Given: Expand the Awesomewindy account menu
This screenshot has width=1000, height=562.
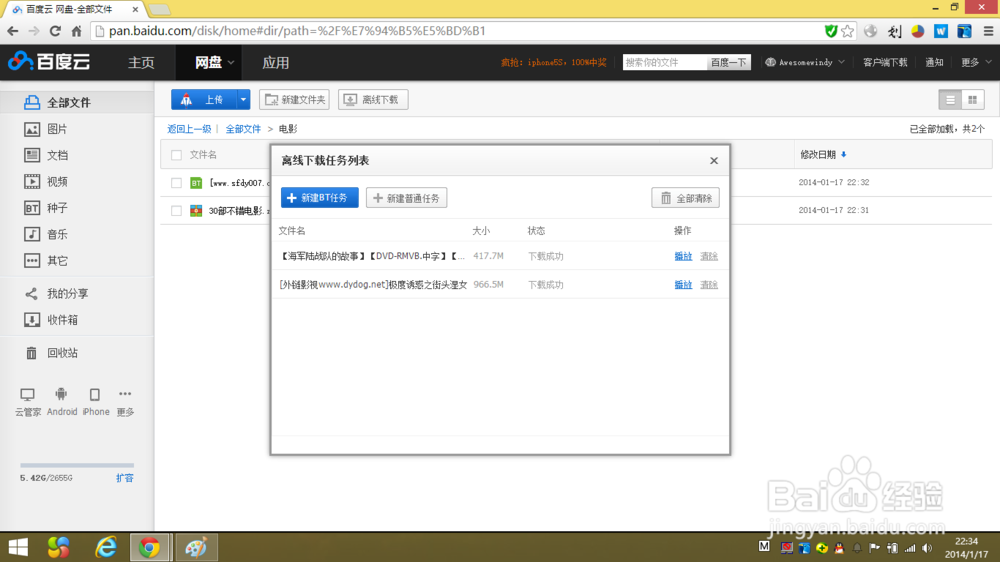Looking at the screenshot, I should (x=805, y=62).
